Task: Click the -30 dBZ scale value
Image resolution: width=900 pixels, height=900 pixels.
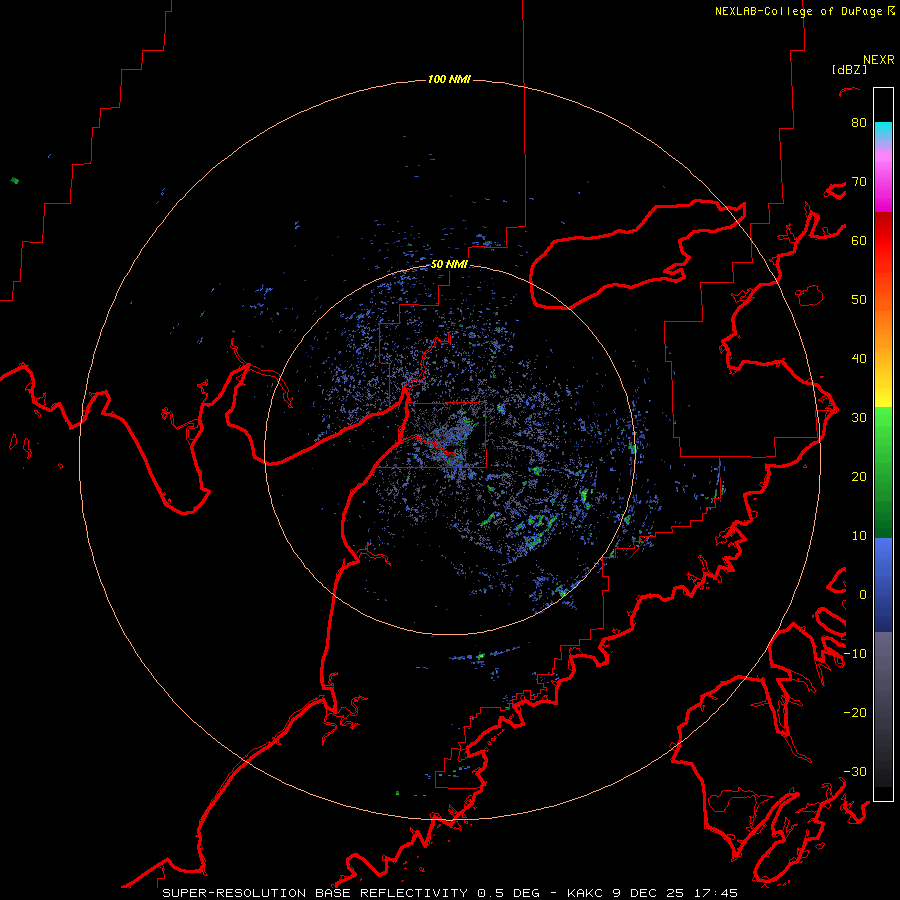Action: coord(855,771)
